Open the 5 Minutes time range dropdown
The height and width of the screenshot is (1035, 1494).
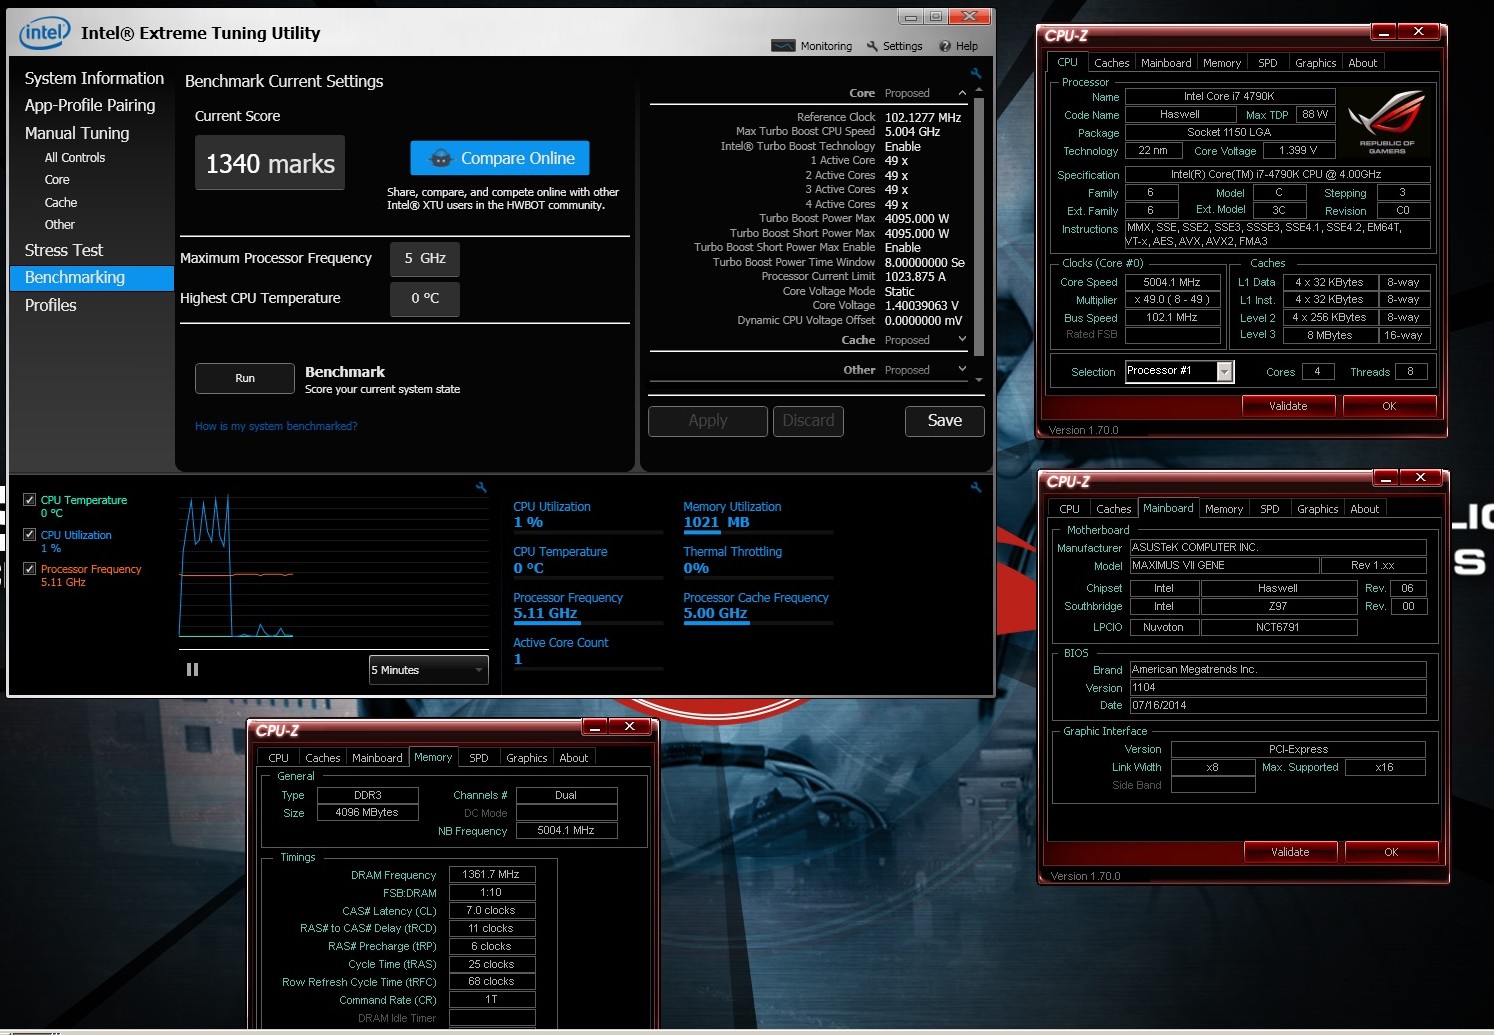tap(428, 670)
